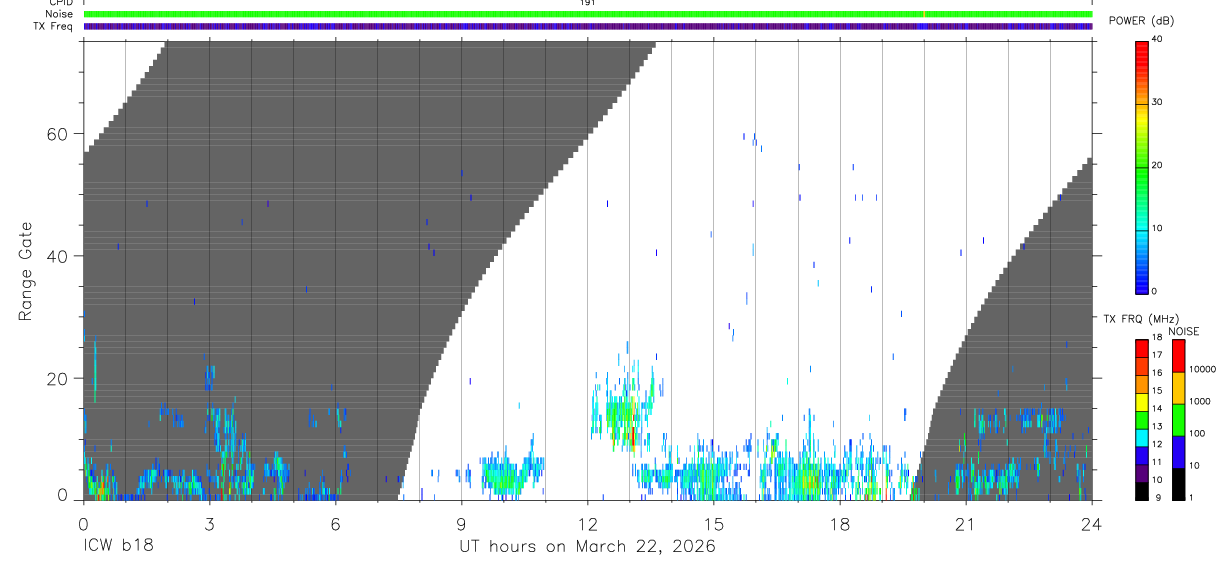This screenshot has height=567, width=1228.
Task: Click the CPID value 191
Action: coord(587,3)
